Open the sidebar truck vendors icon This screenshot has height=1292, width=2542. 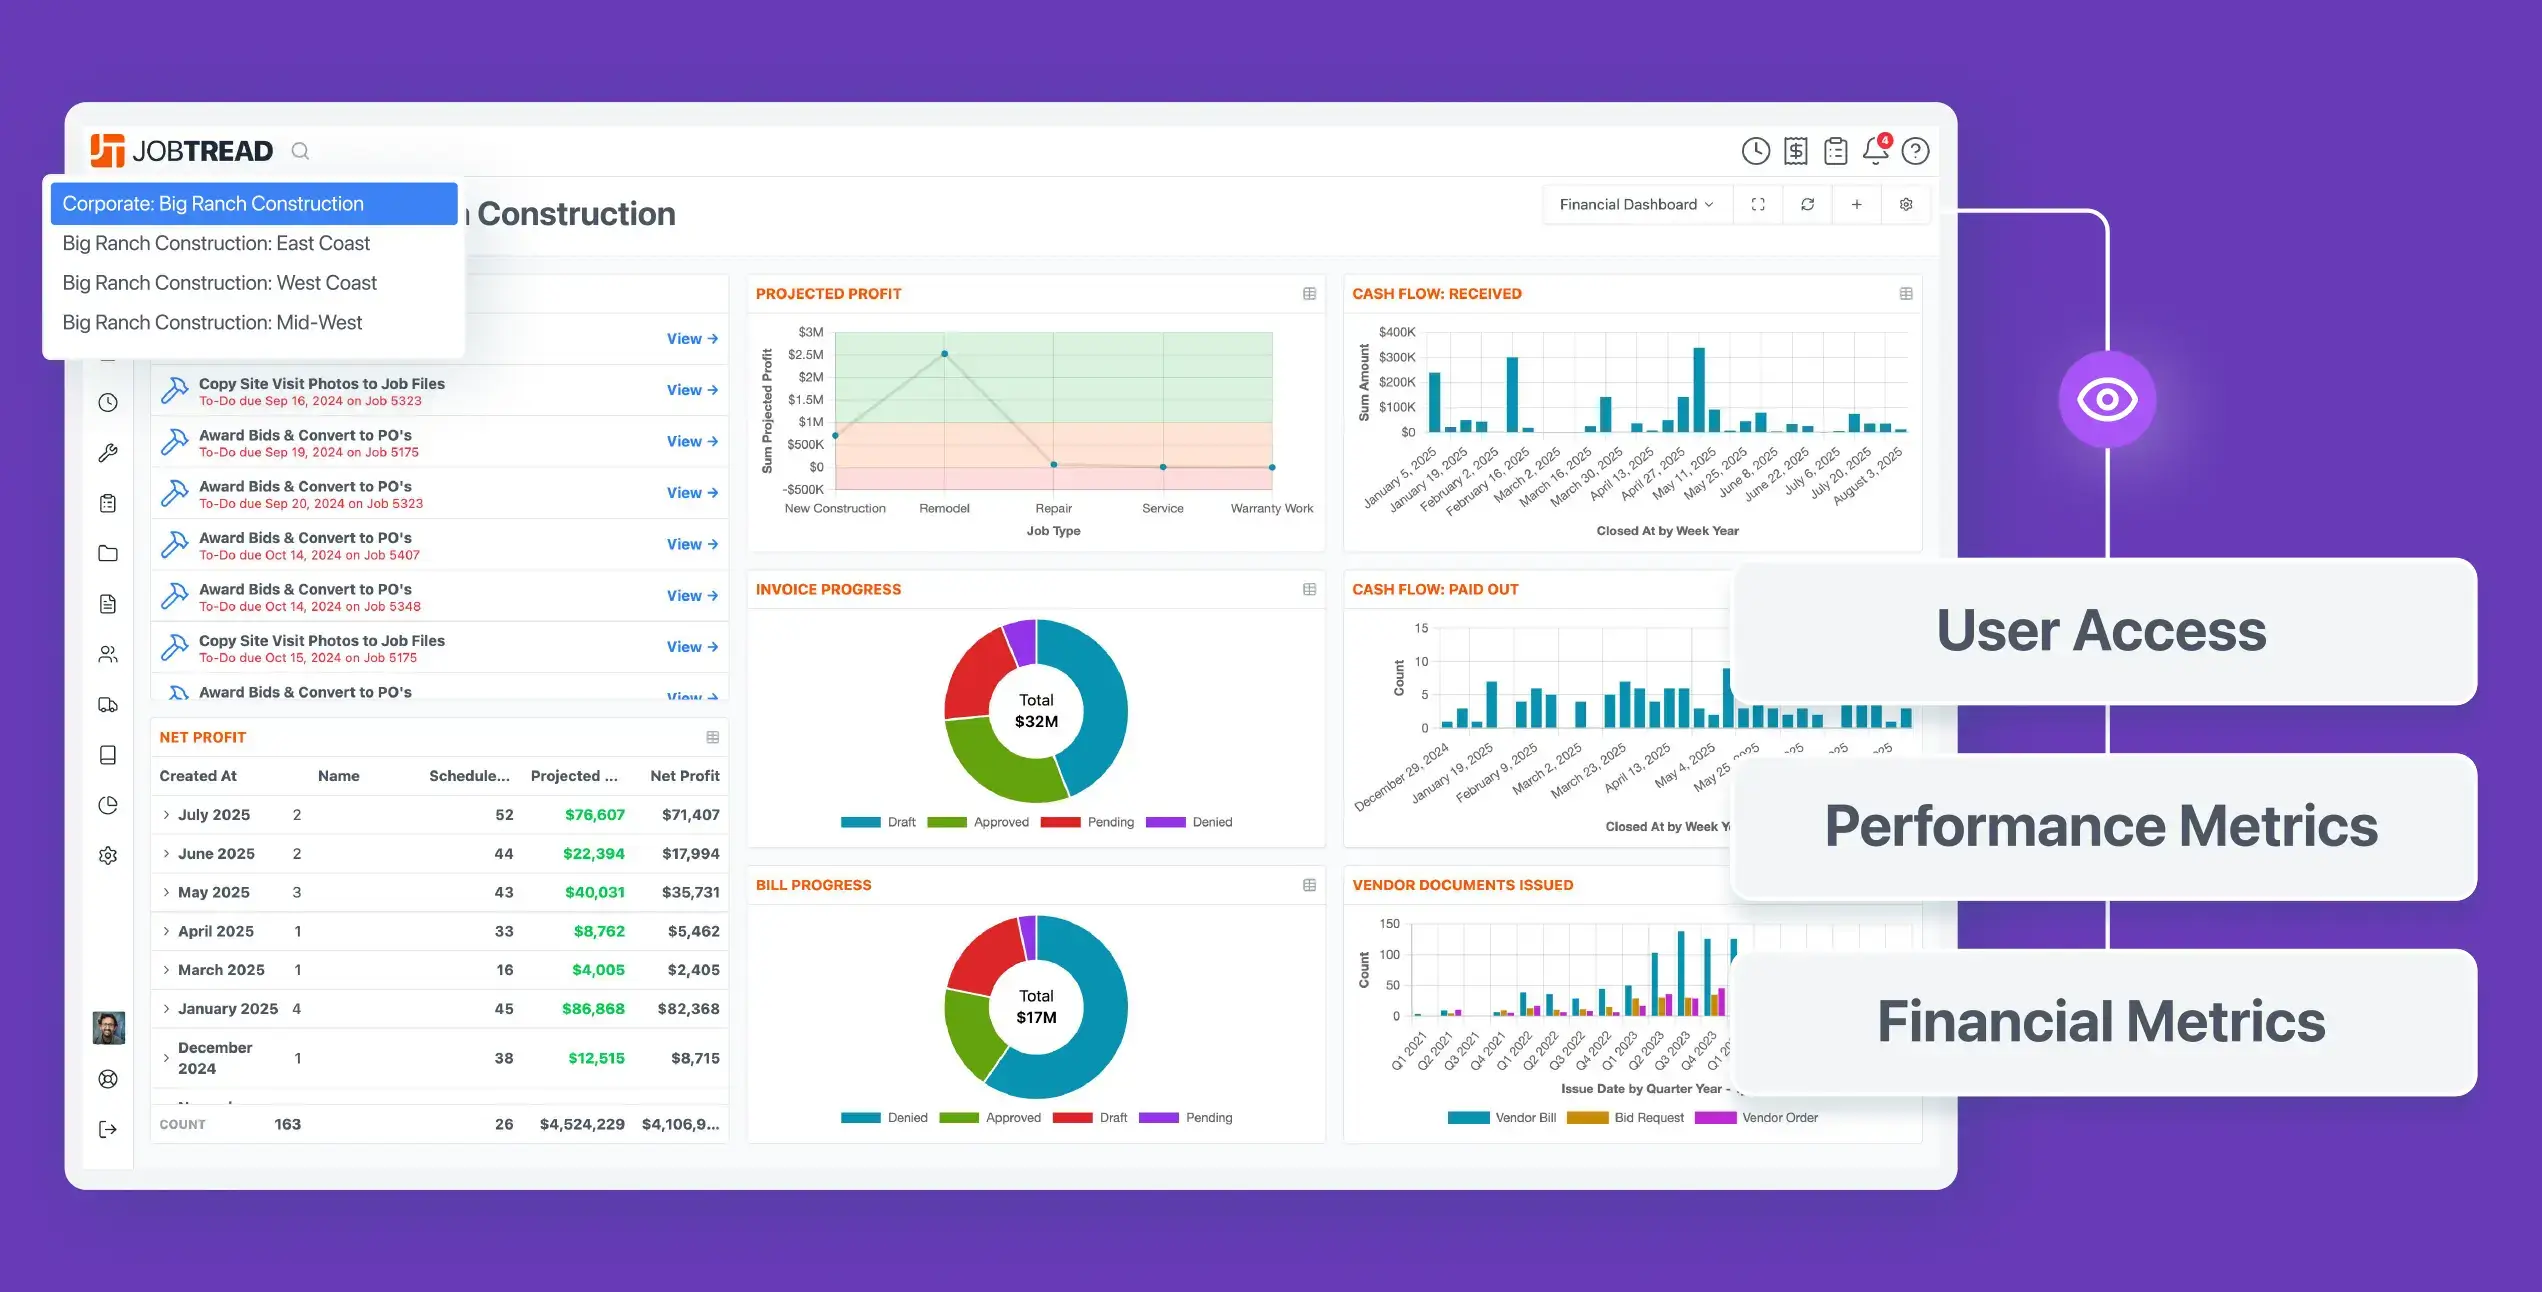[x=108, y=705]
